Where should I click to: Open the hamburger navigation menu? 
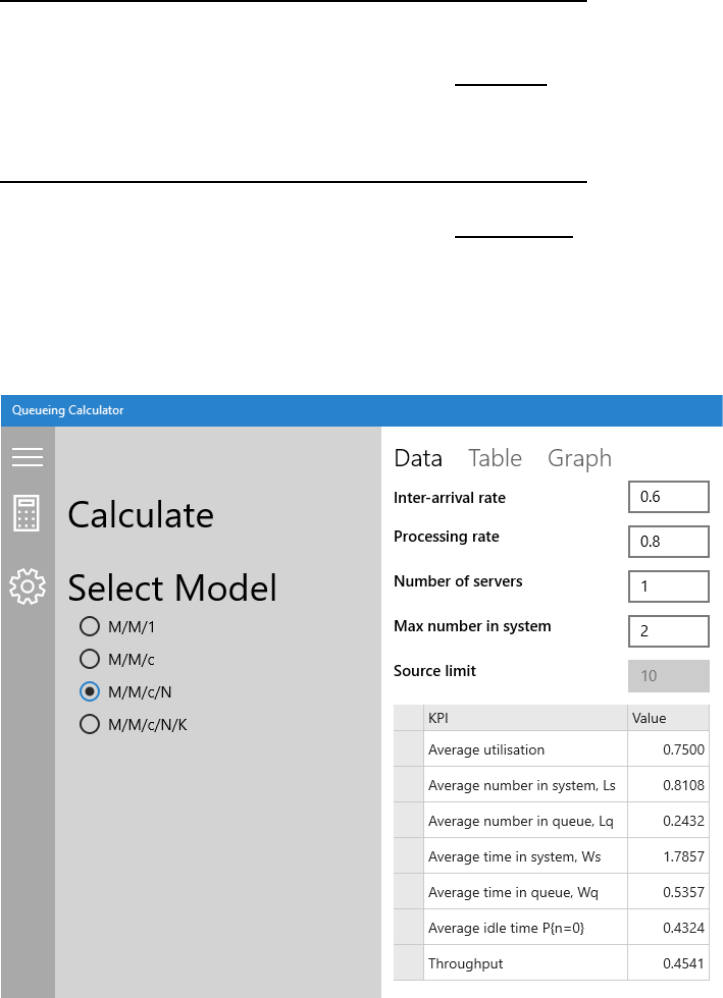tap(27, 457)
